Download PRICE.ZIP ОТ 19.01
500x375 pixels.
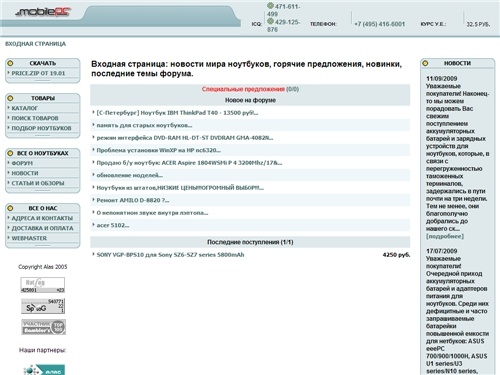(38, 73)
